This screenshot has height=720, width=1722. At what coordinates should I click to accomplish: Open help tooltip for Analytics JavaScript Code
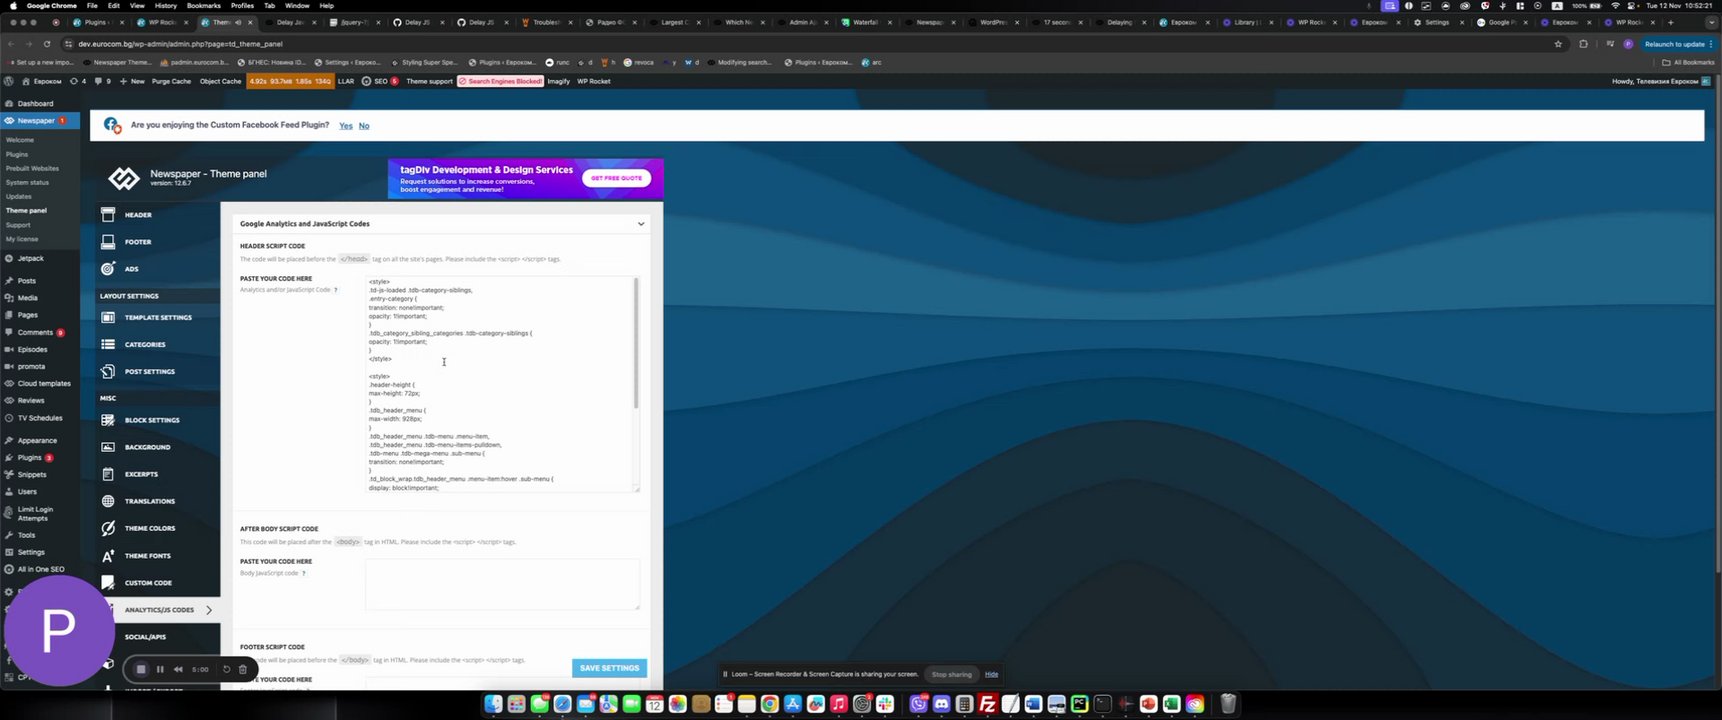coord(335,290)
